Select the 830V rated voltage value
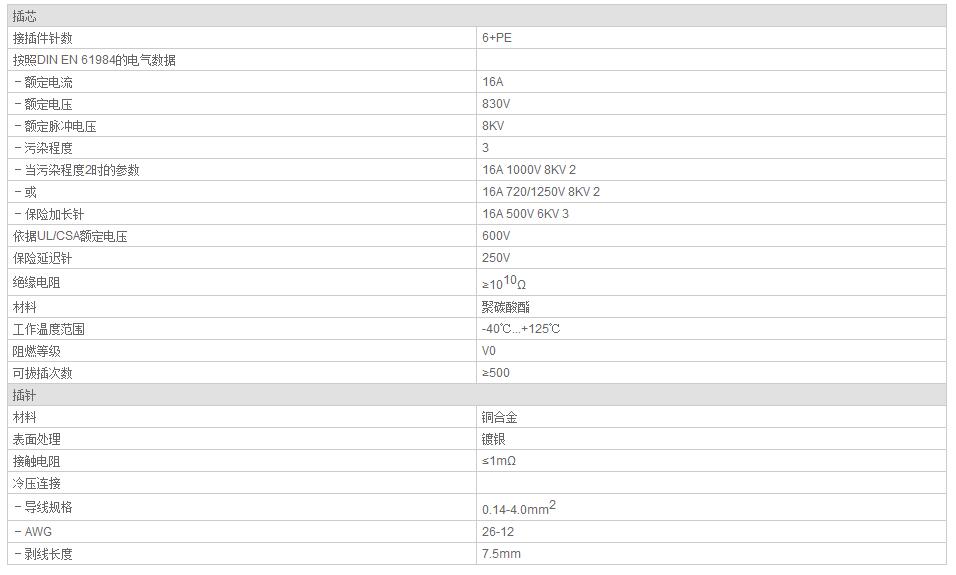This screenshot has height=575, width=956. point(496,104)
